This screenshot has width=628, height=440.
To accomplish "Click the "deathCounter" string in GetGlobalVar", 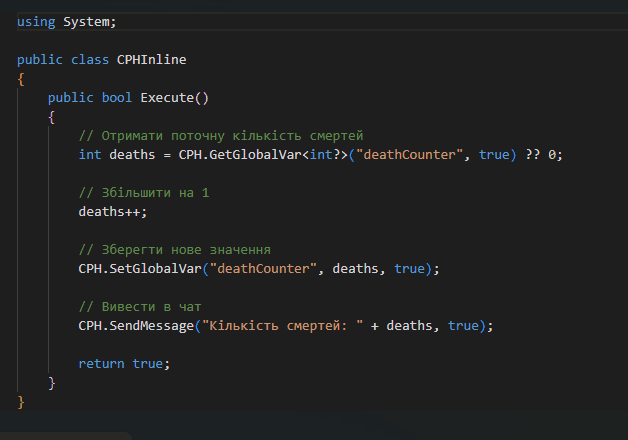I will coord(418,155).
